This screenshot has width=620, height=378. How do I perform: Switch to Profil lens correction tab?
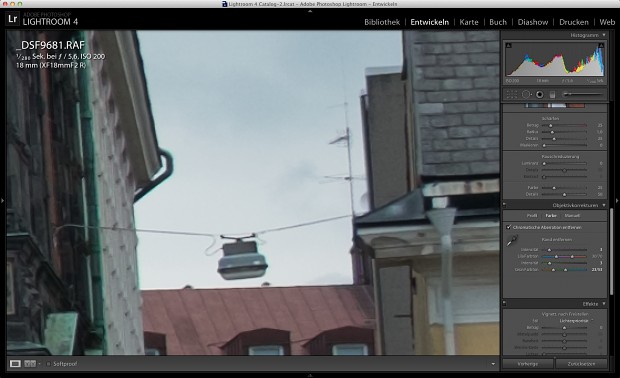[532, 215]
